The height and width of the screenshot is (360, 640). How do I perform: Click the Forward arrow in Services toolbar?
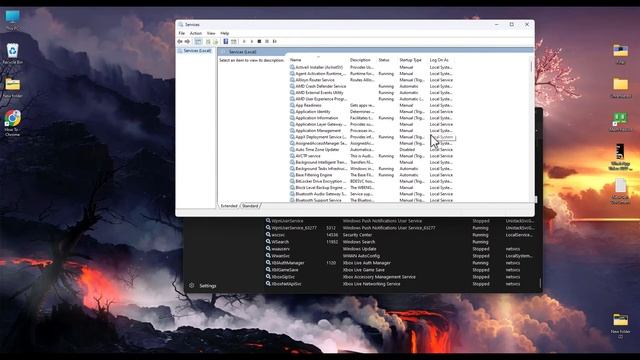click(187, 42)
